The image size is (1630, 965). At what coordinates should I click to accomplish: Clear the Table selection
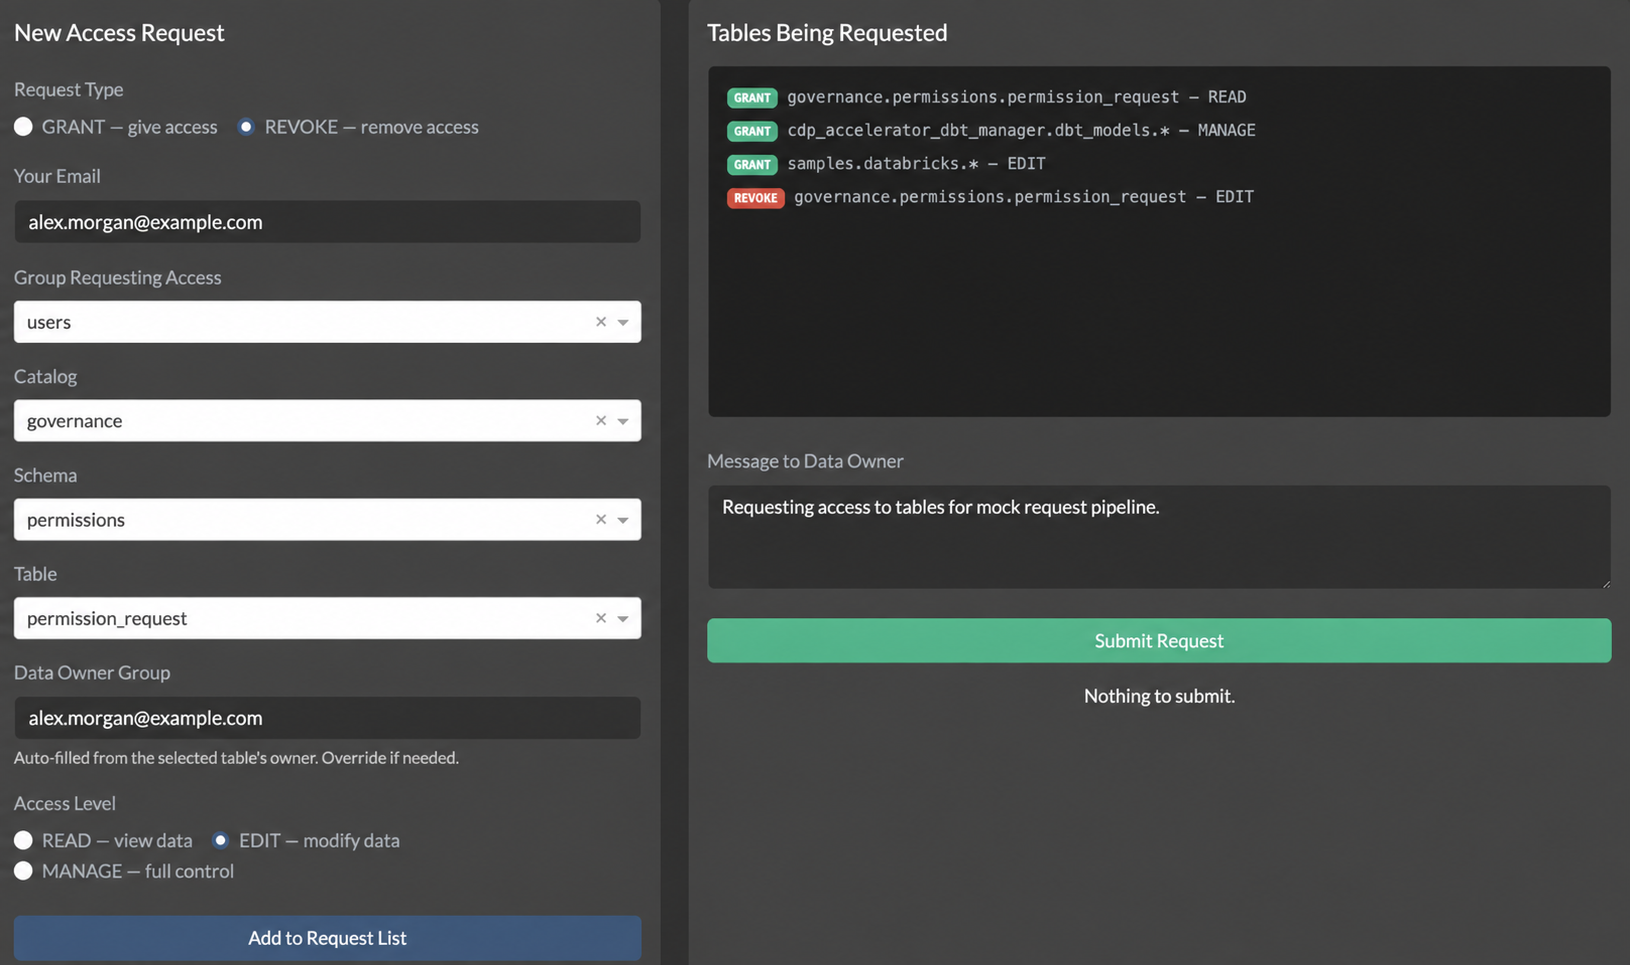tap(601, 618)
